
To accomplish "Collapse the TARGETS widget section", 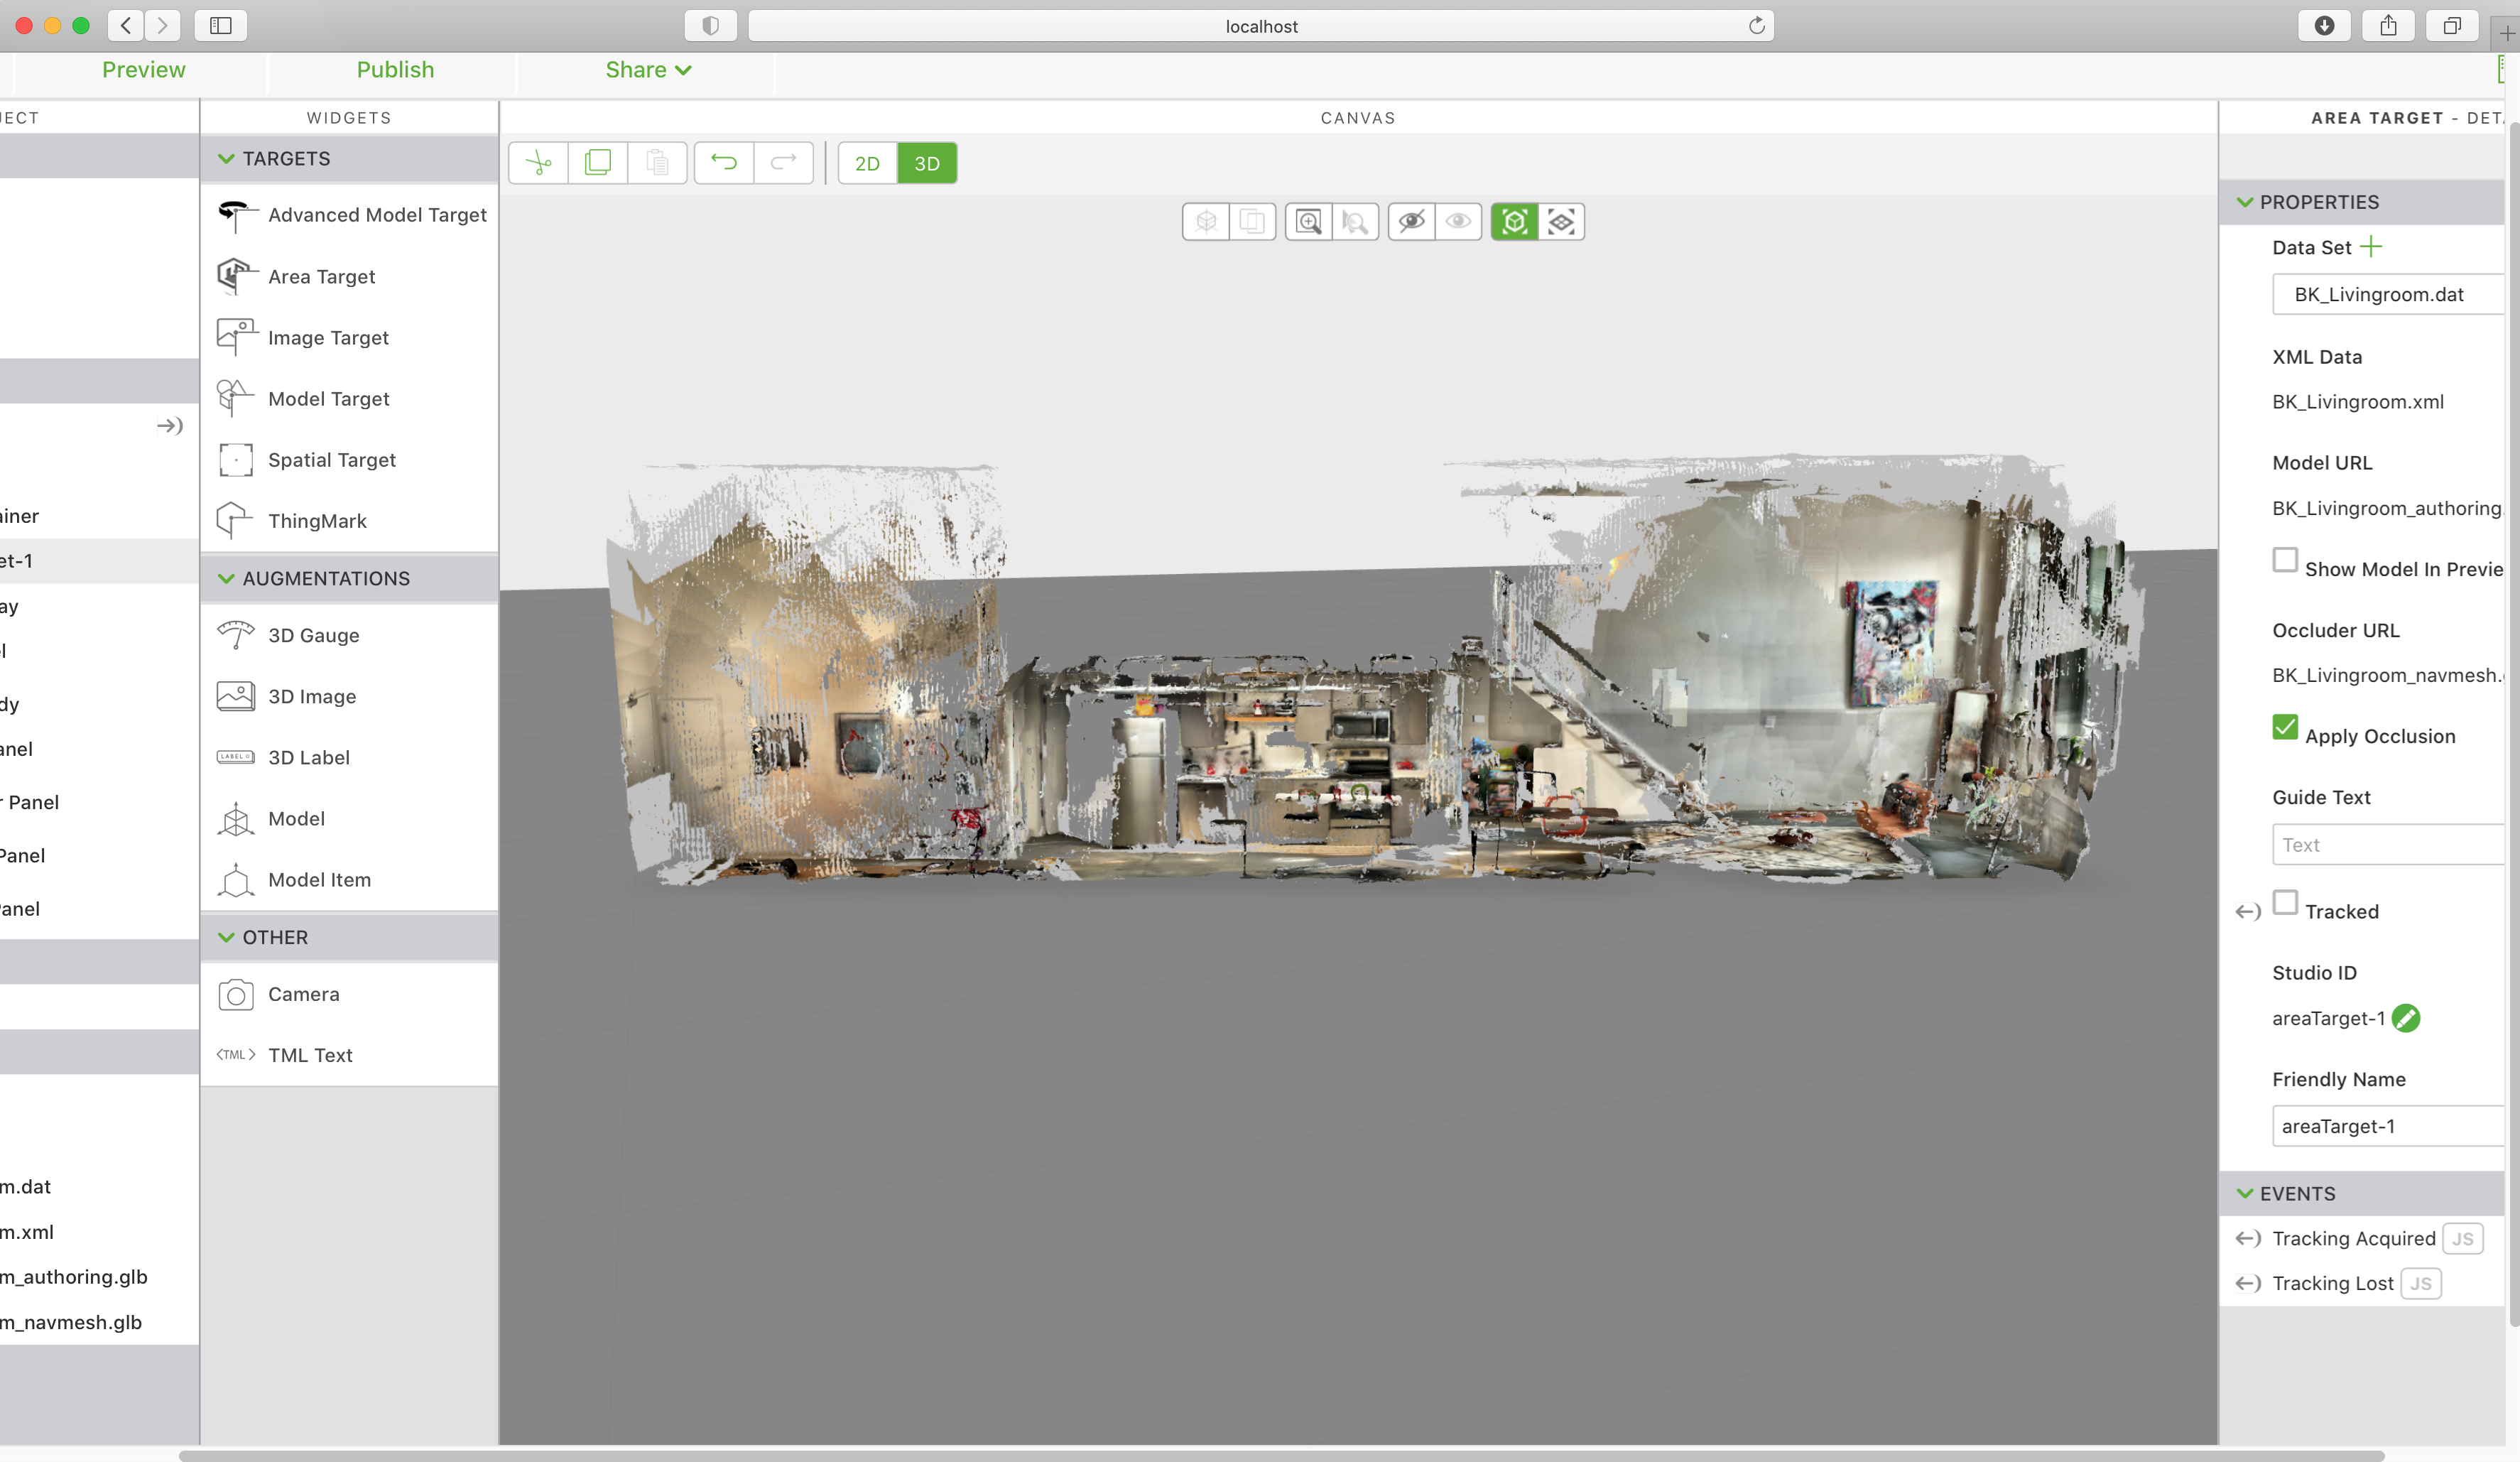I will click(x=227, y=159).
